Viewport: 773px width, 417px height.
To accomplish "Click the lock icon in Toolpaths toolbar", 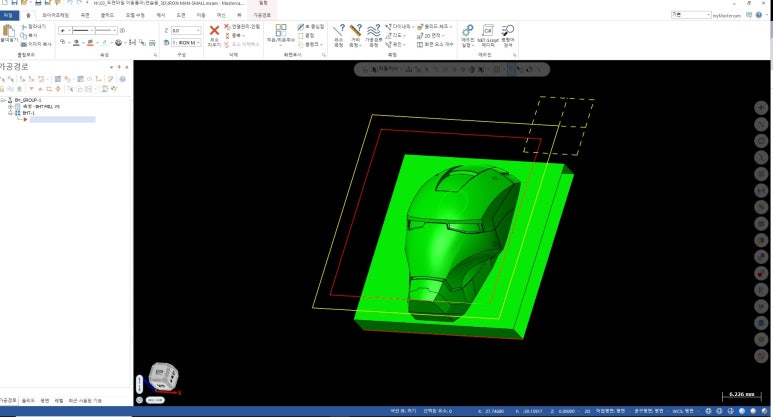I will [x=2, y=89].
